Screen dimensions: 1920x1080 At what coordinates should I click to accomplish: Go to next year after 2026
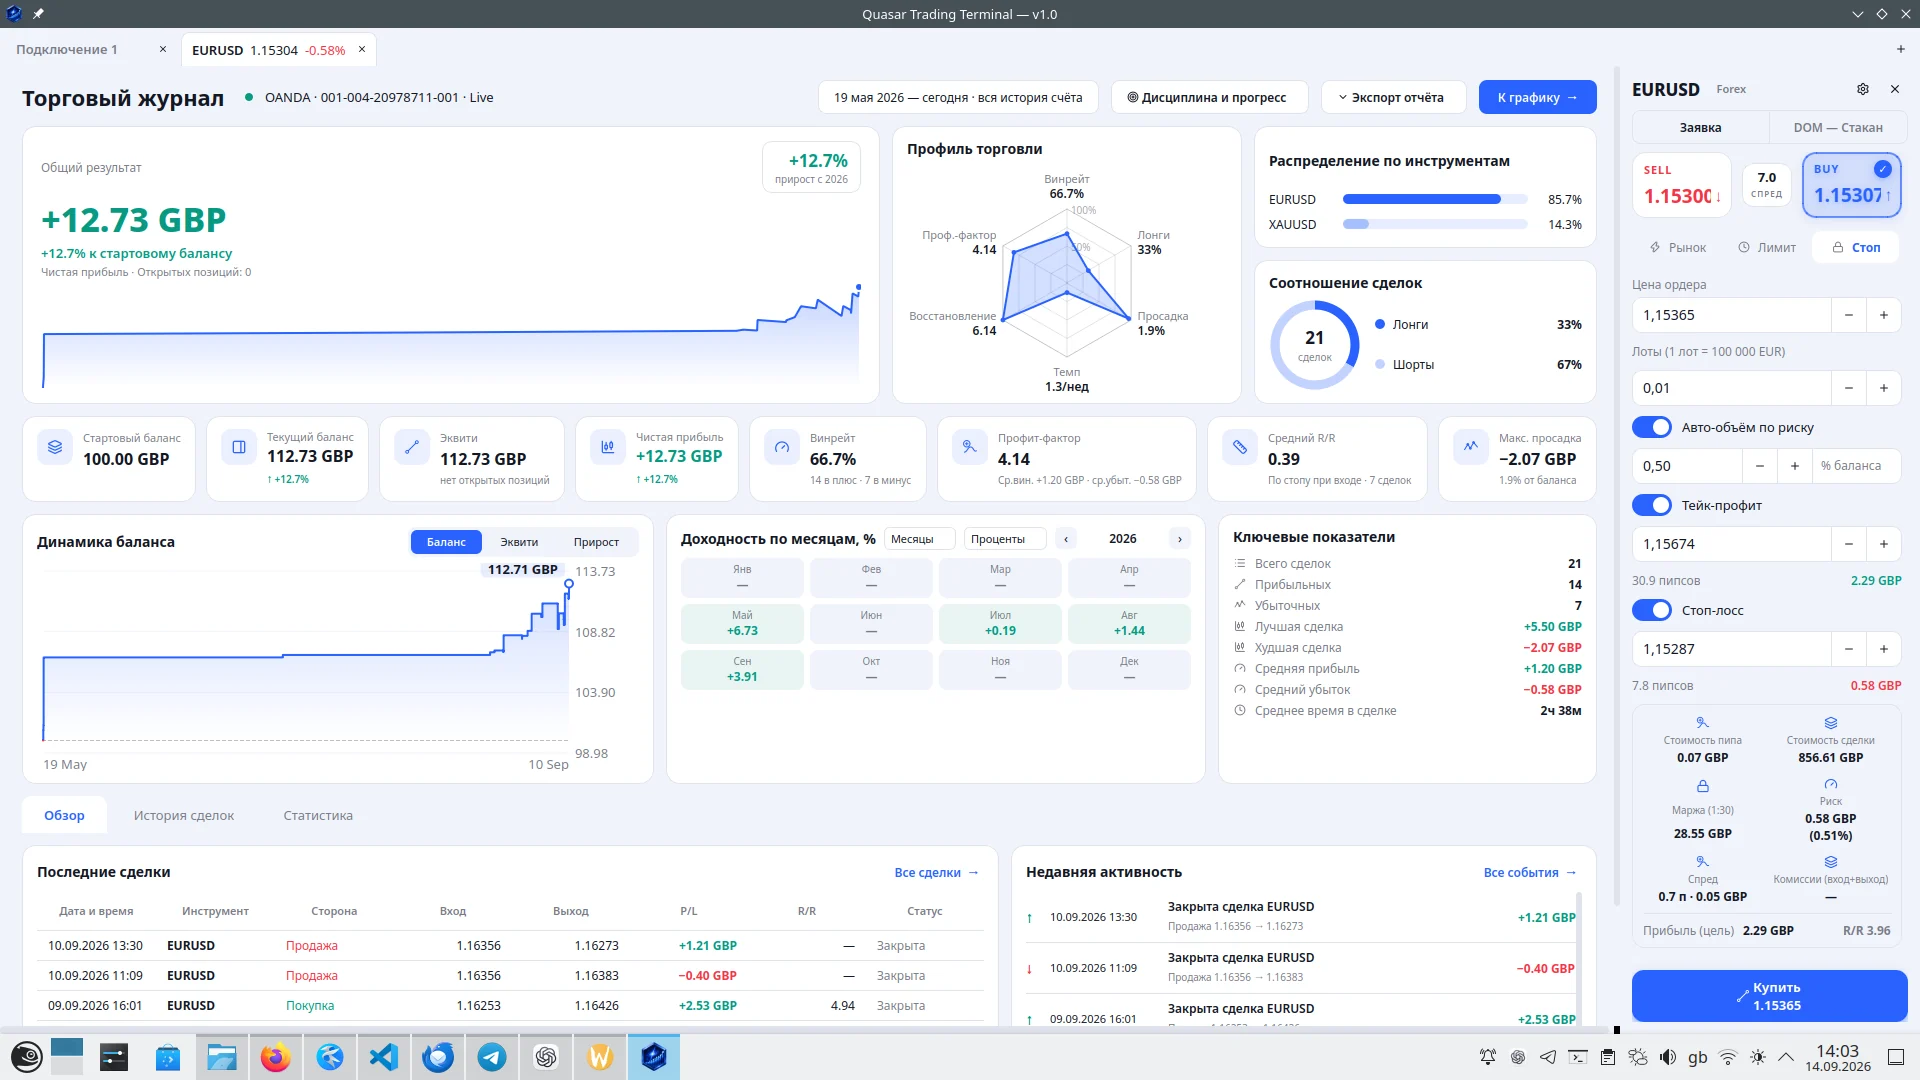[1180, 539]
